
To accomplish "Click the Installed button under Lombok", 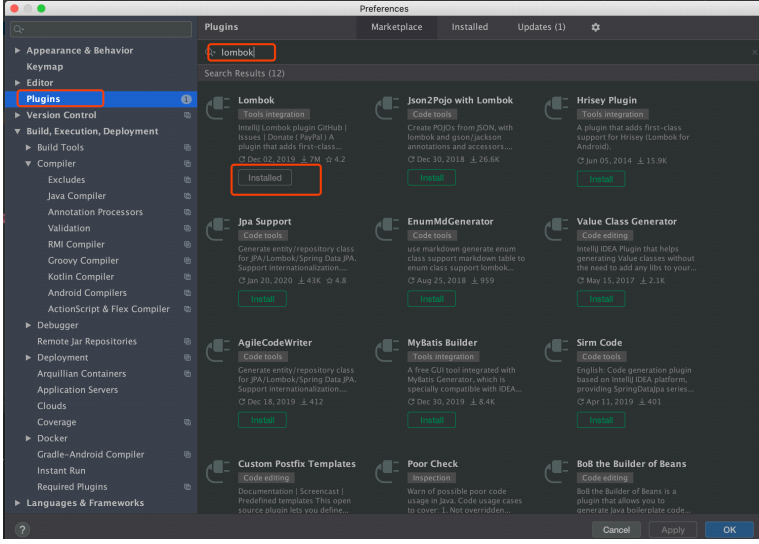I will click(x=265, y=178).
